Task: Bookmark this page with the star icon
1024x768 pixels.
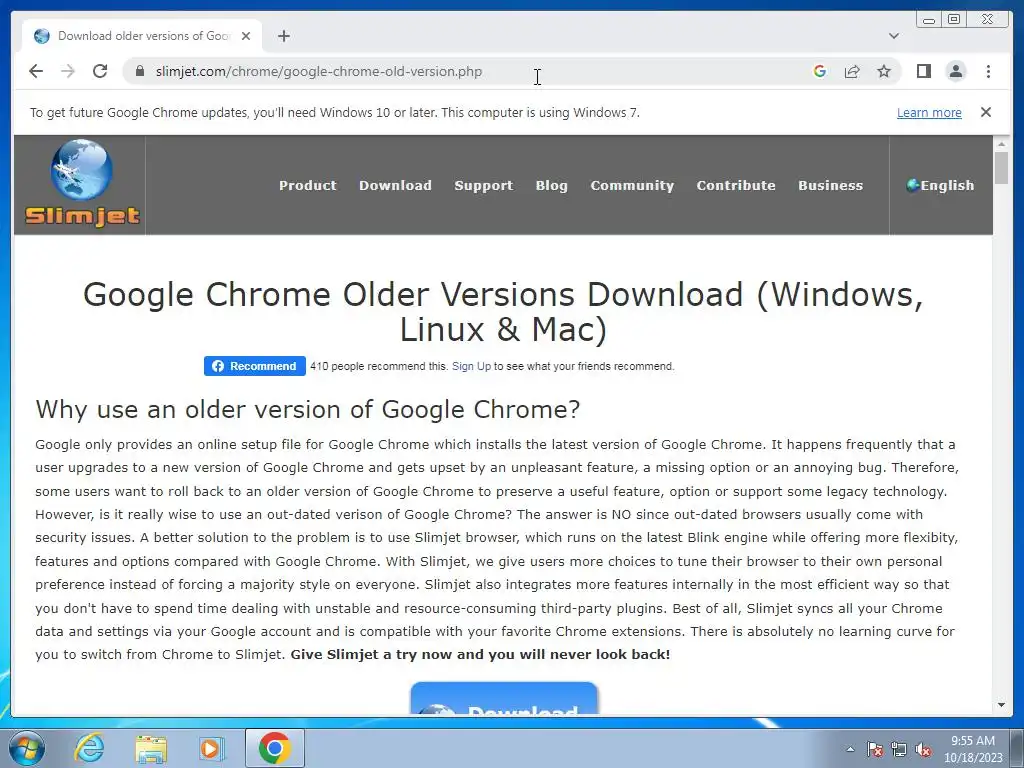Action: 884,71
